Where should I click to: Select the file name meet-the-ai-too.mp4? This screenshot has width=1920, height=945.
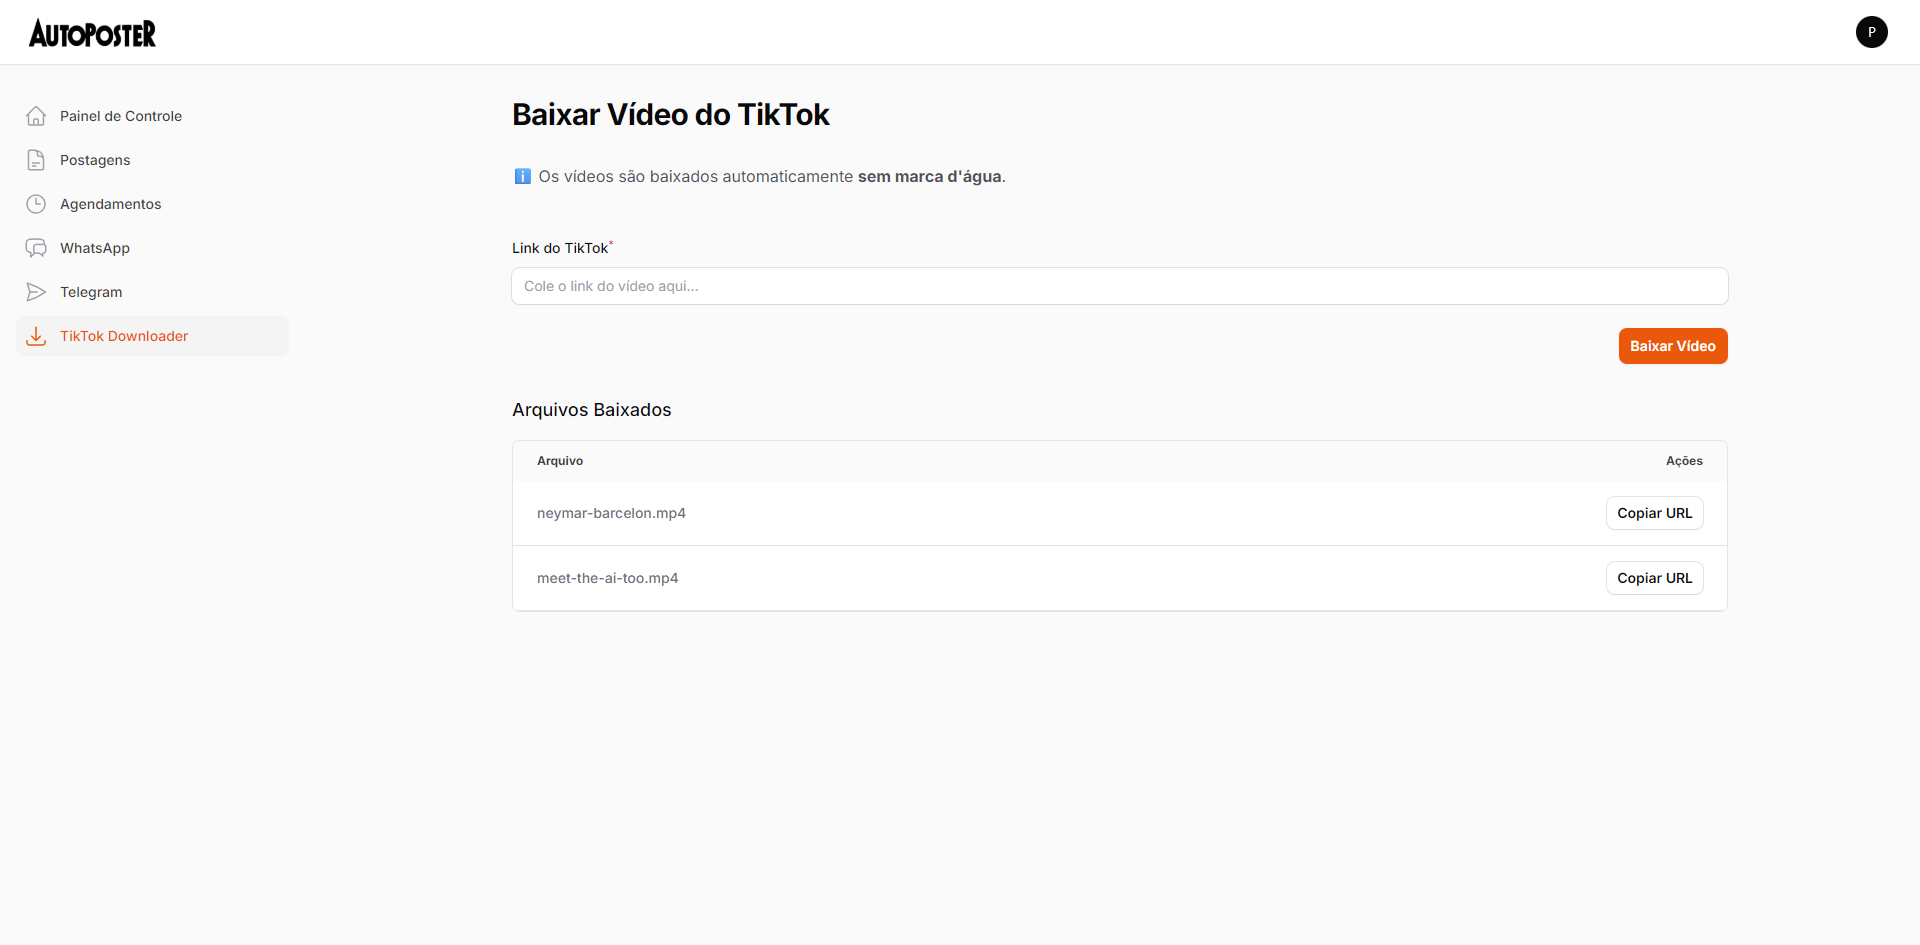tap(607, 577)
